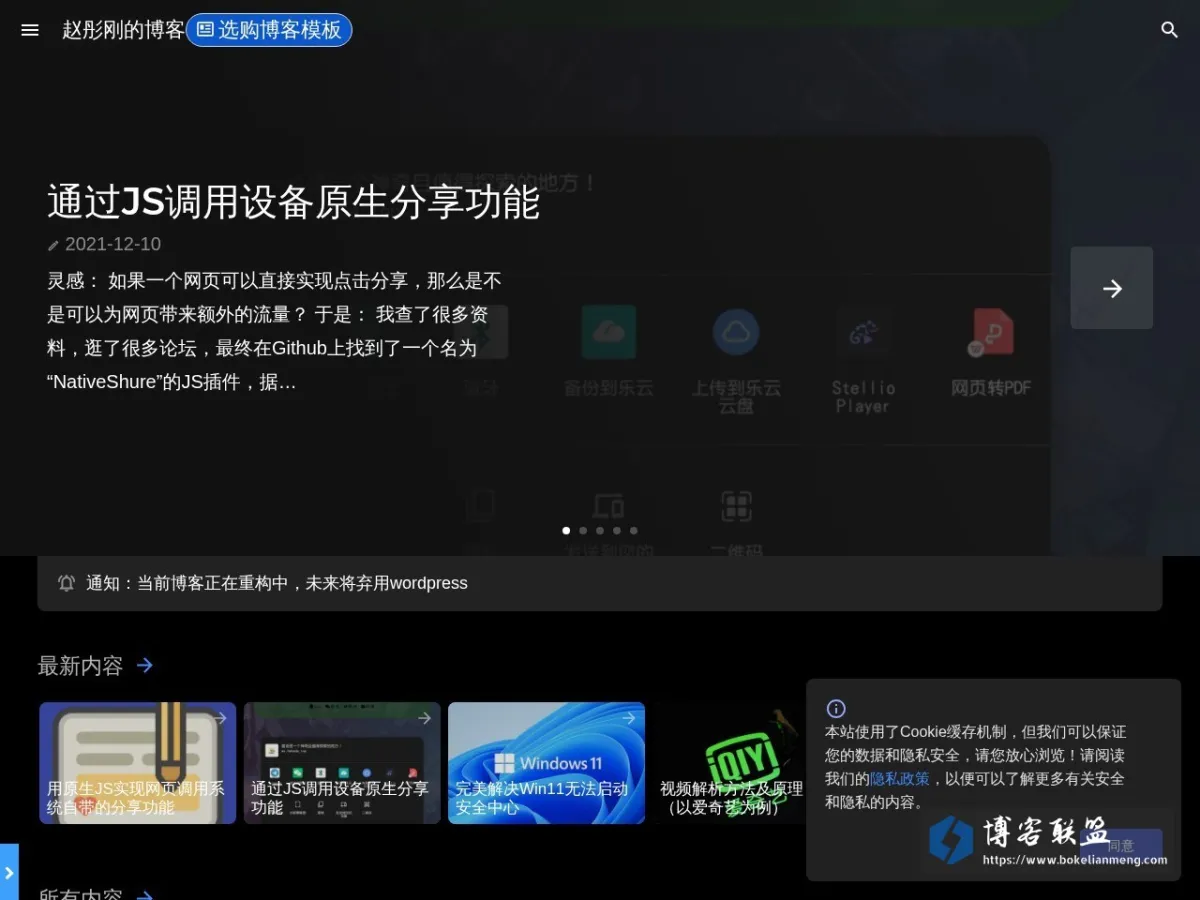Click arrow icon on Win11 card
1200x900 pixels.
coord(629,718)
